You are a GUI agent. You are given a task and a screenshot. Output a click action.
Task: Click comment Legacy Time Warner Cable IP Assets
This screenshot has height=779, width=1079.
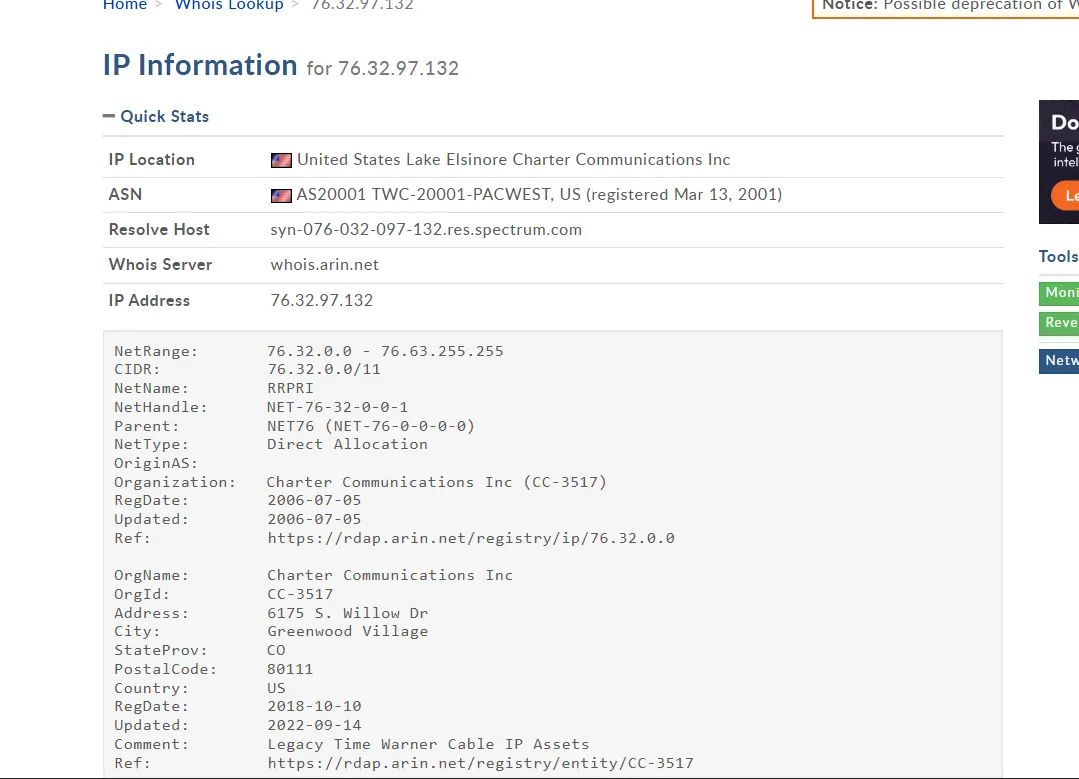(428, 745)
